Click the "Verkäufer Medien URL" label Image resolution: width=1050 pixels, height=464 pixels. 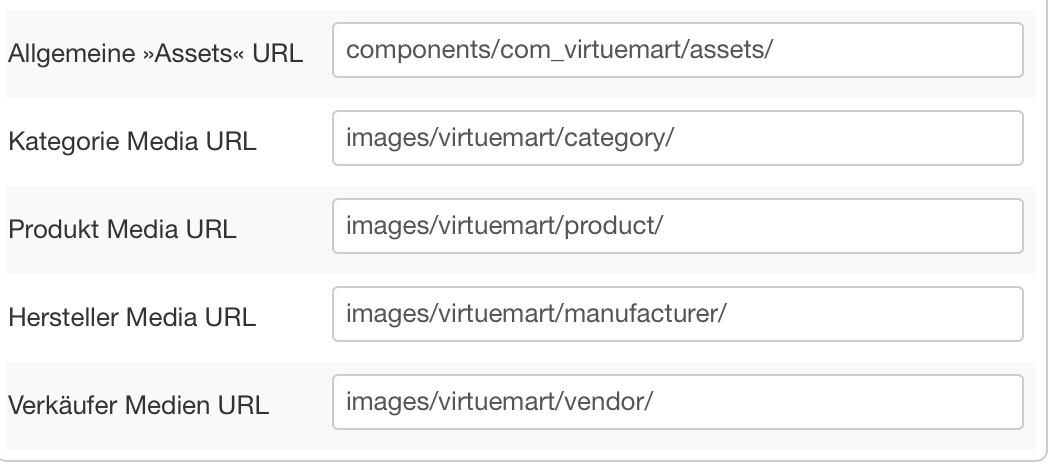point(138,407)
